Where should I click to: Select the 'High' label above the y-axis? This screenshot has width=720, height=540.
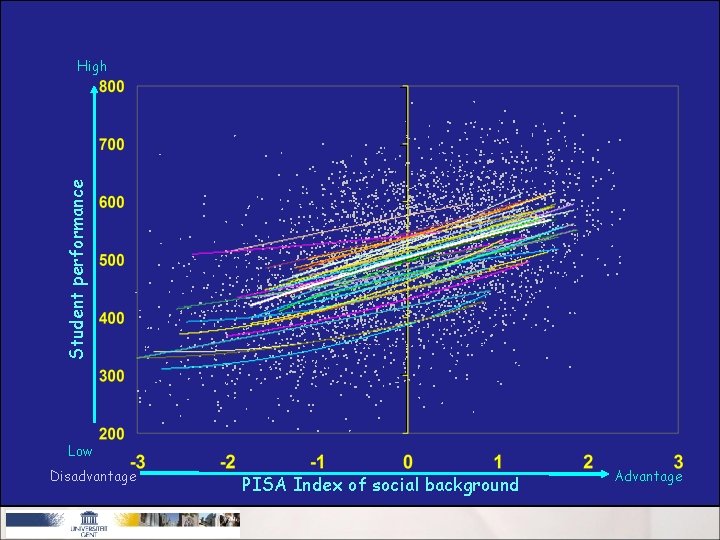92,67
